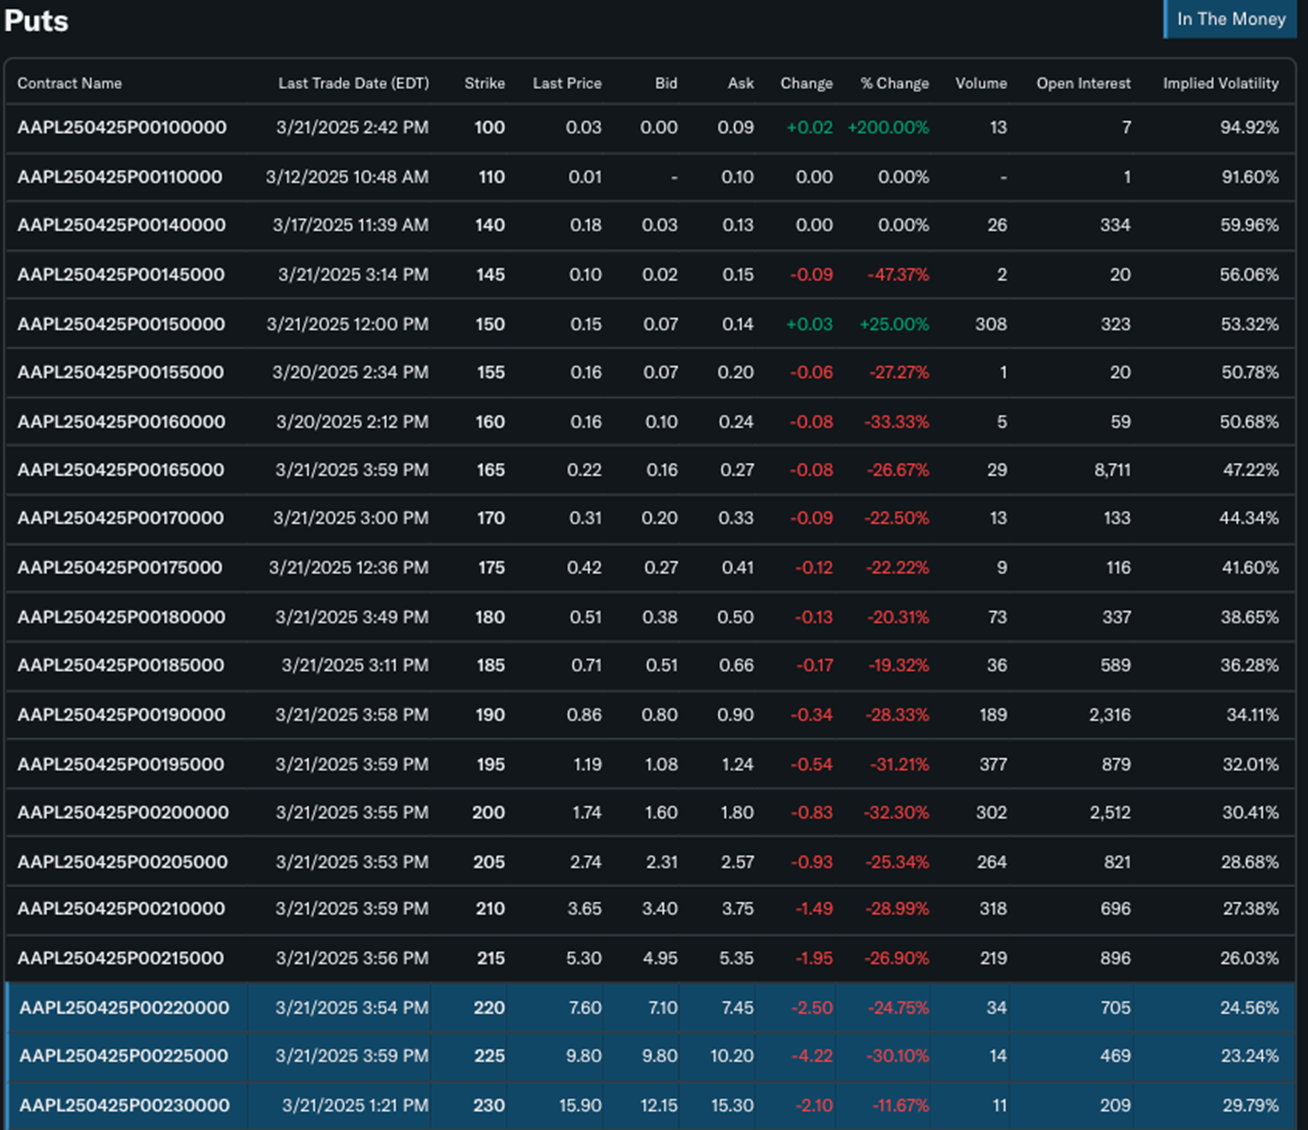
Task: Click the In The Money button
Action: pos(1230,19)
